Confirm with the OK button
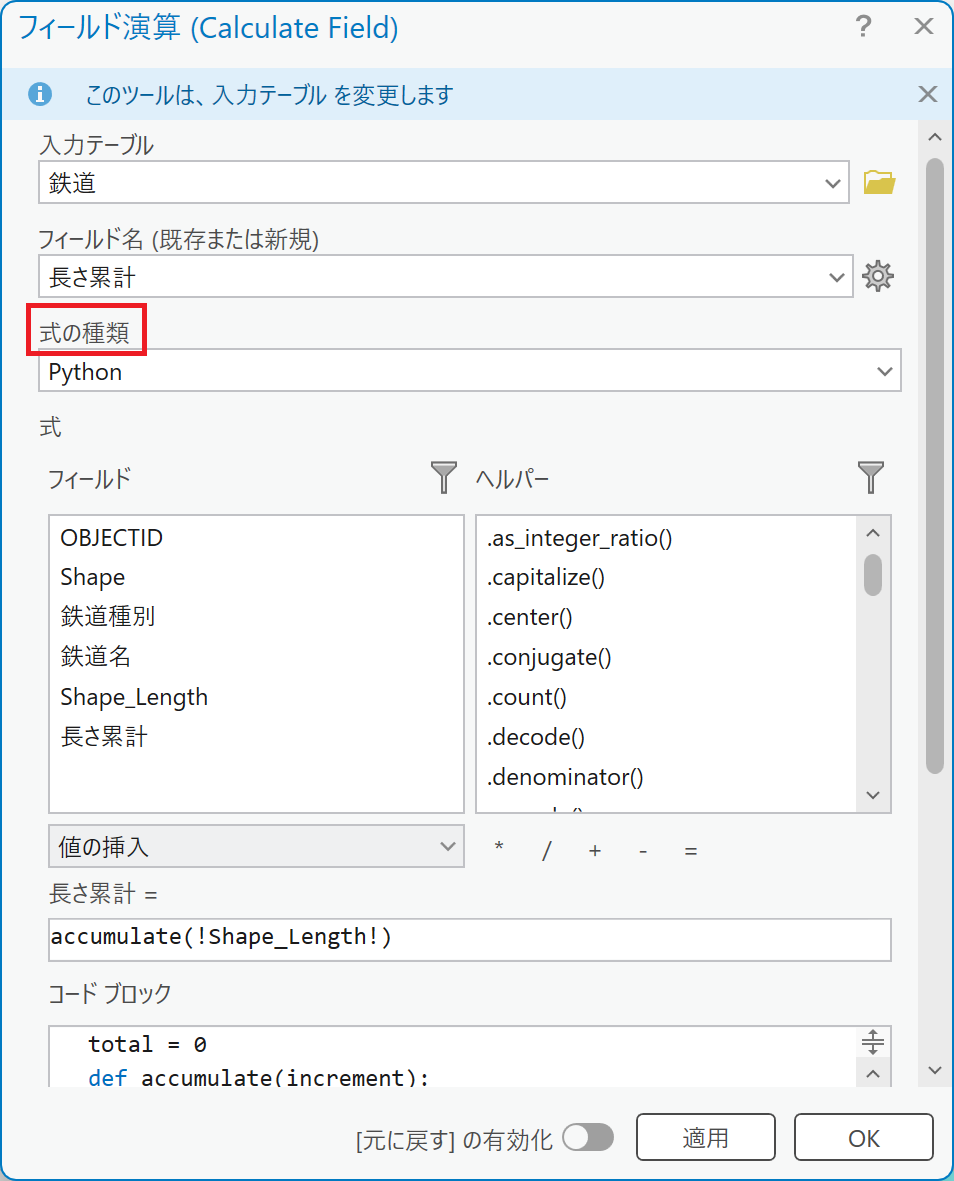954x1181 pixels. point(863,1138)
